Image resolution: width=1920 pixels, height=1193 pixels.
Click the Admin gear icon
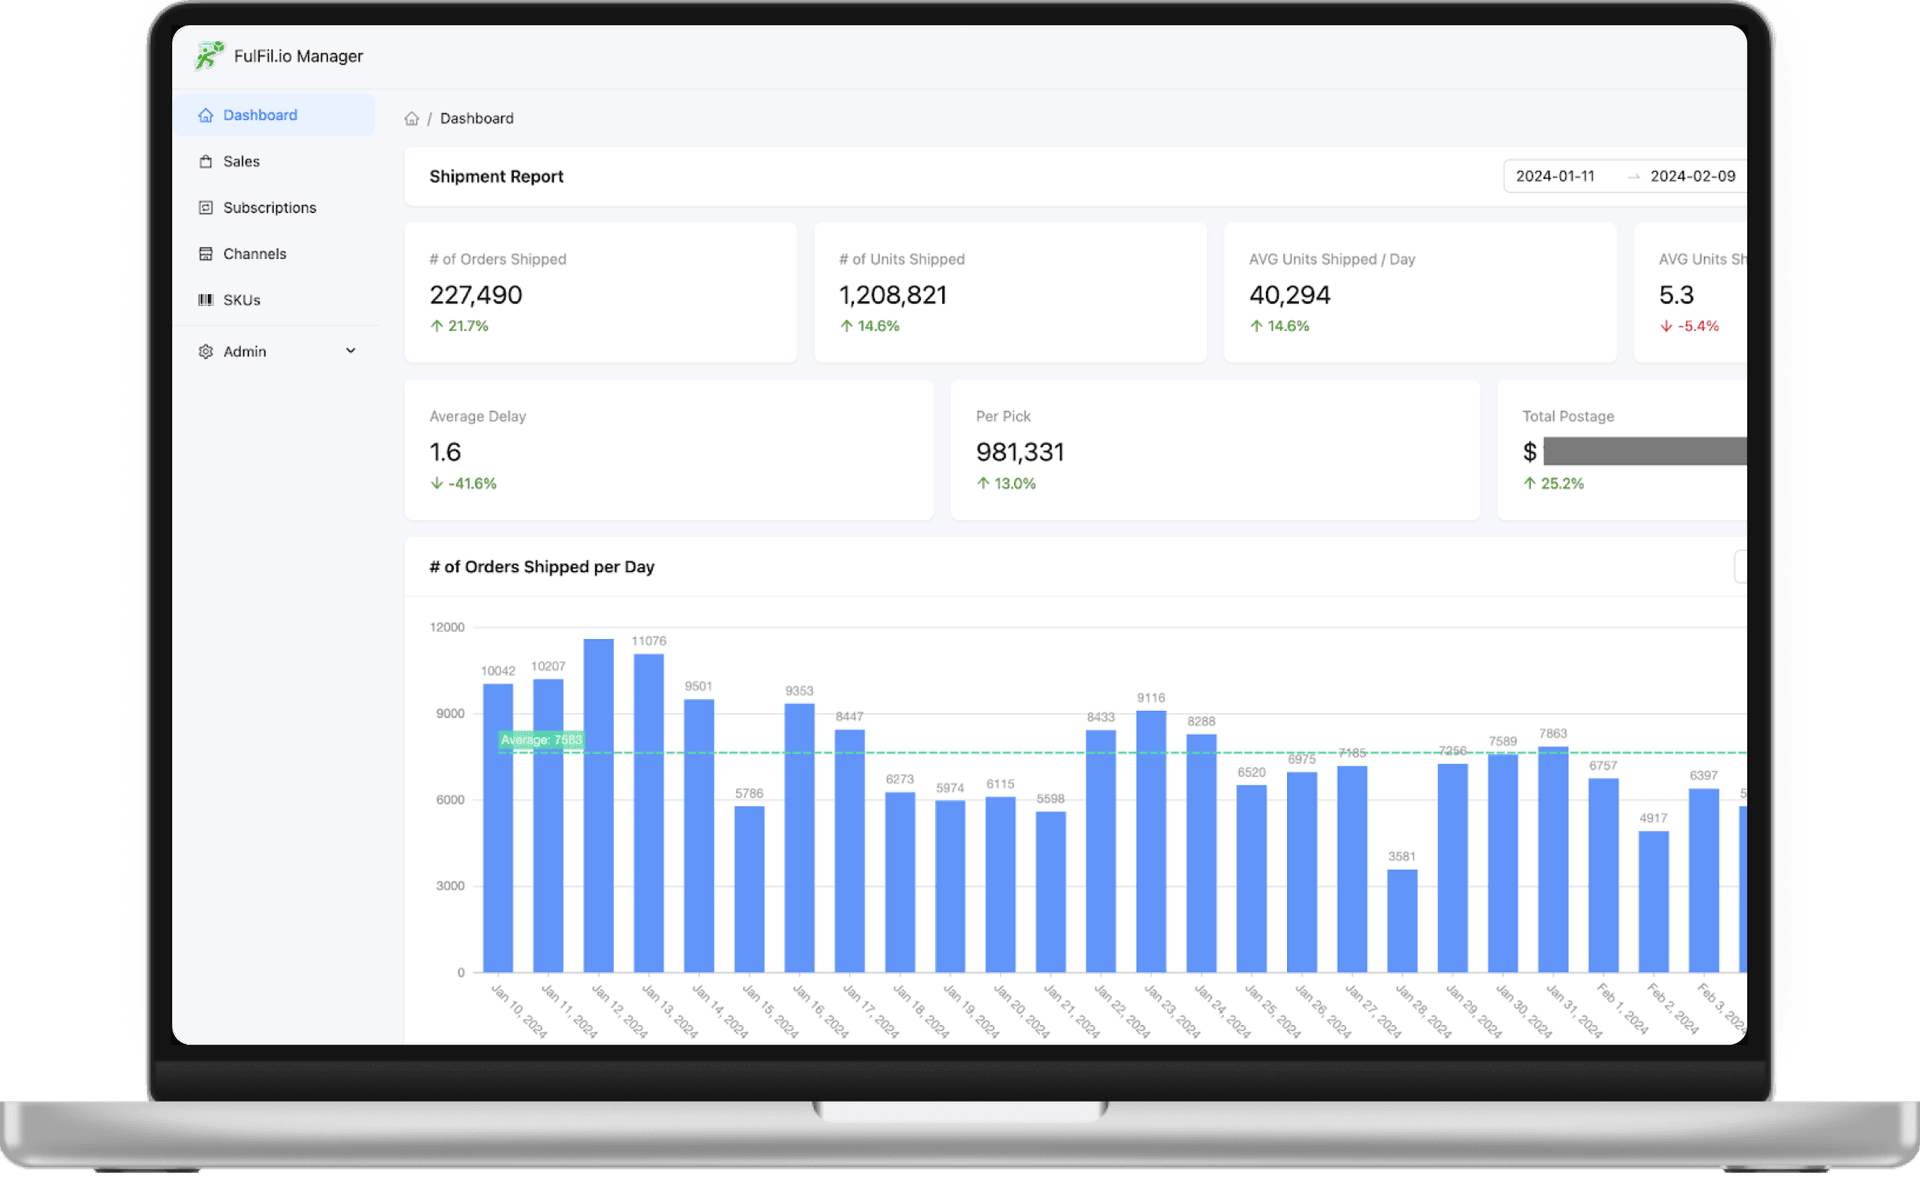click(206, 352)
